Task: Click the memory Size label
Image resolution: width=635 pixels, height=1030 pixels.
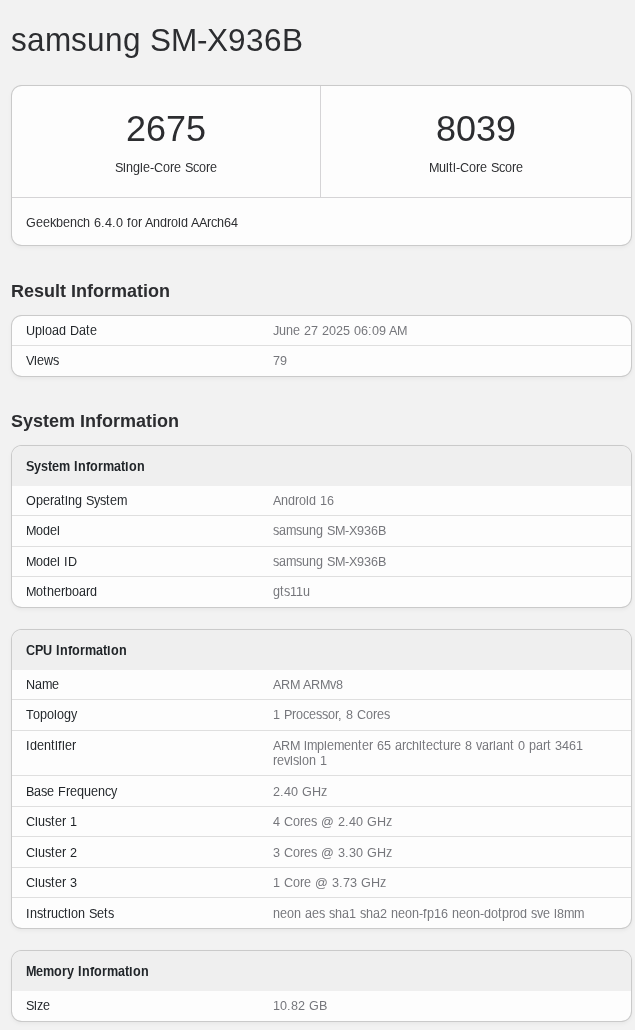Action: click(38, 1006)
